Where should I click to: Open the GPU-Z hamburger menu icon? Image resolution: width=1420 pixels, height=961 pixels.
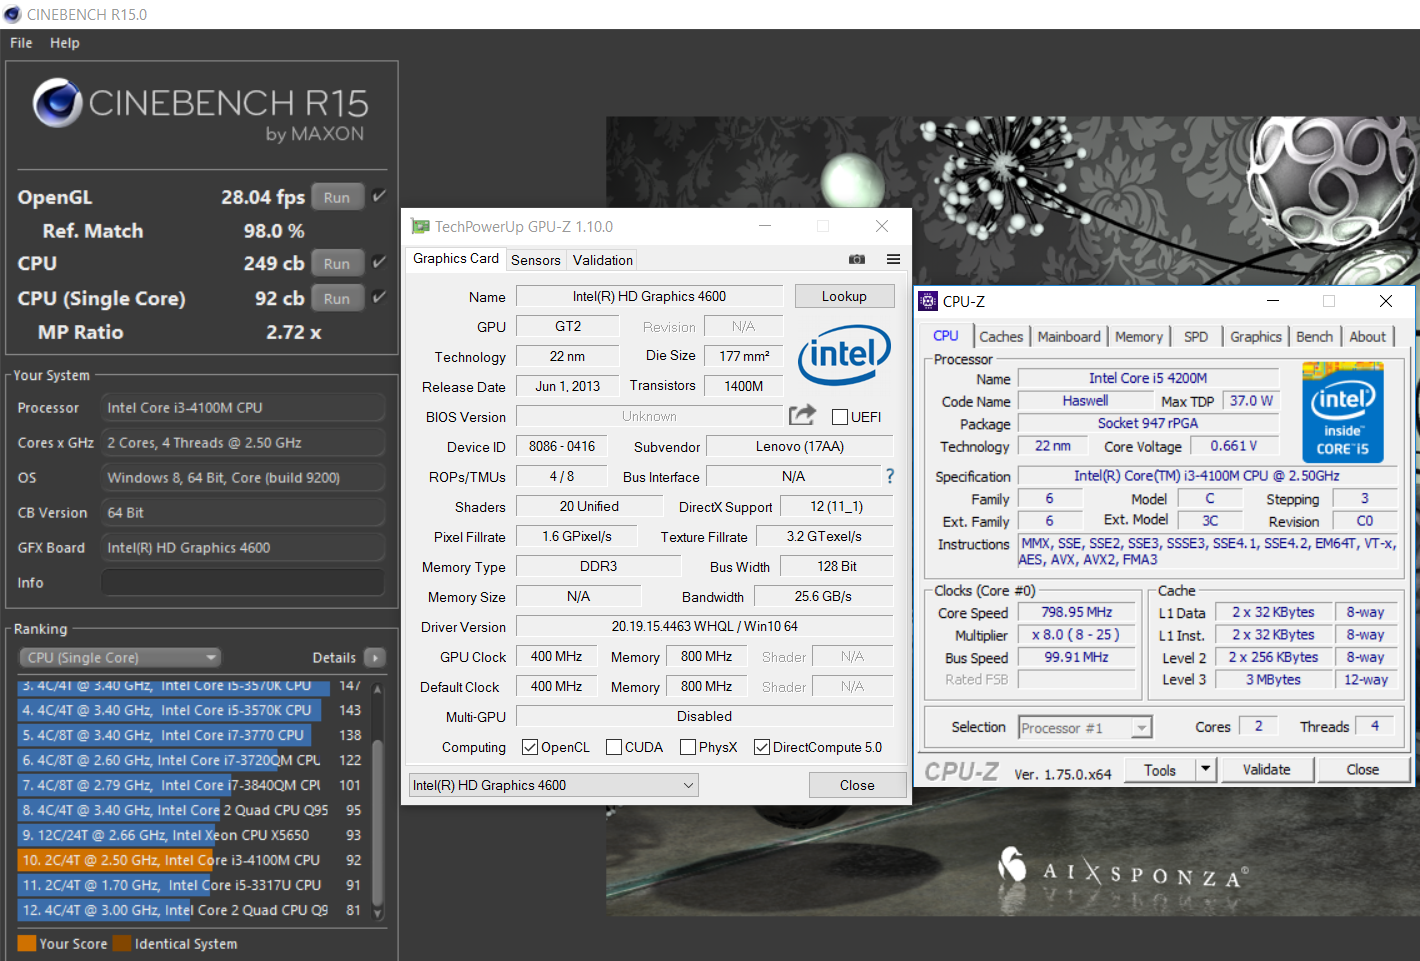pos(893,259)
